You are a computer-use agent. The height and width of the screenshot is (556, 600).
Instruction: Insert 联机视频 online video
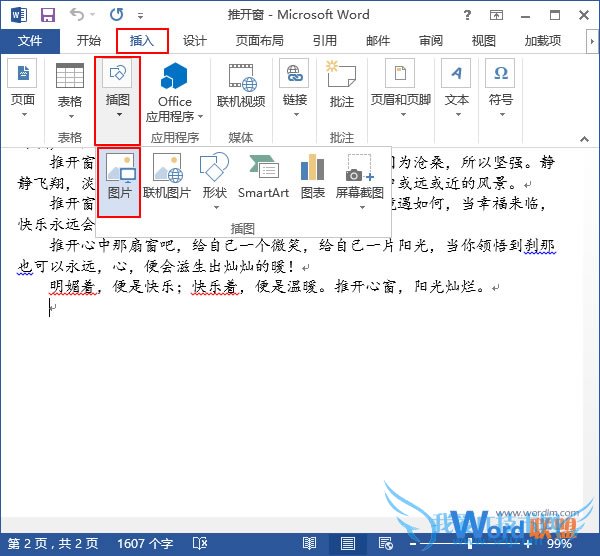[x=241, y=86]
